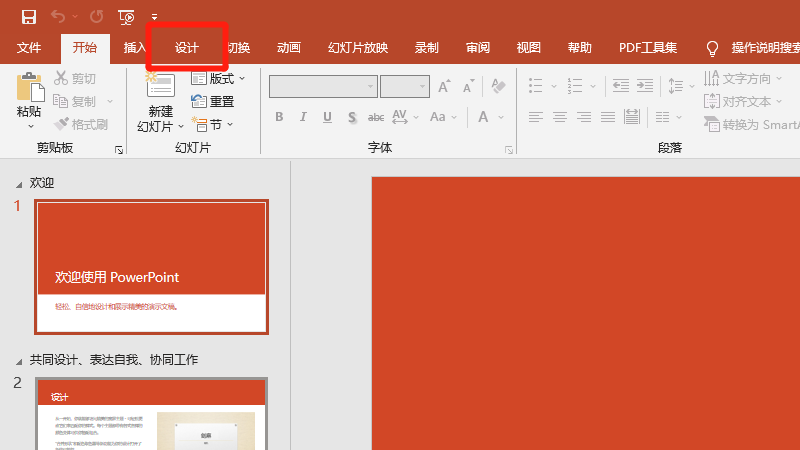
Task: Toggle Italic text formatting
Action: coord(303,118)
